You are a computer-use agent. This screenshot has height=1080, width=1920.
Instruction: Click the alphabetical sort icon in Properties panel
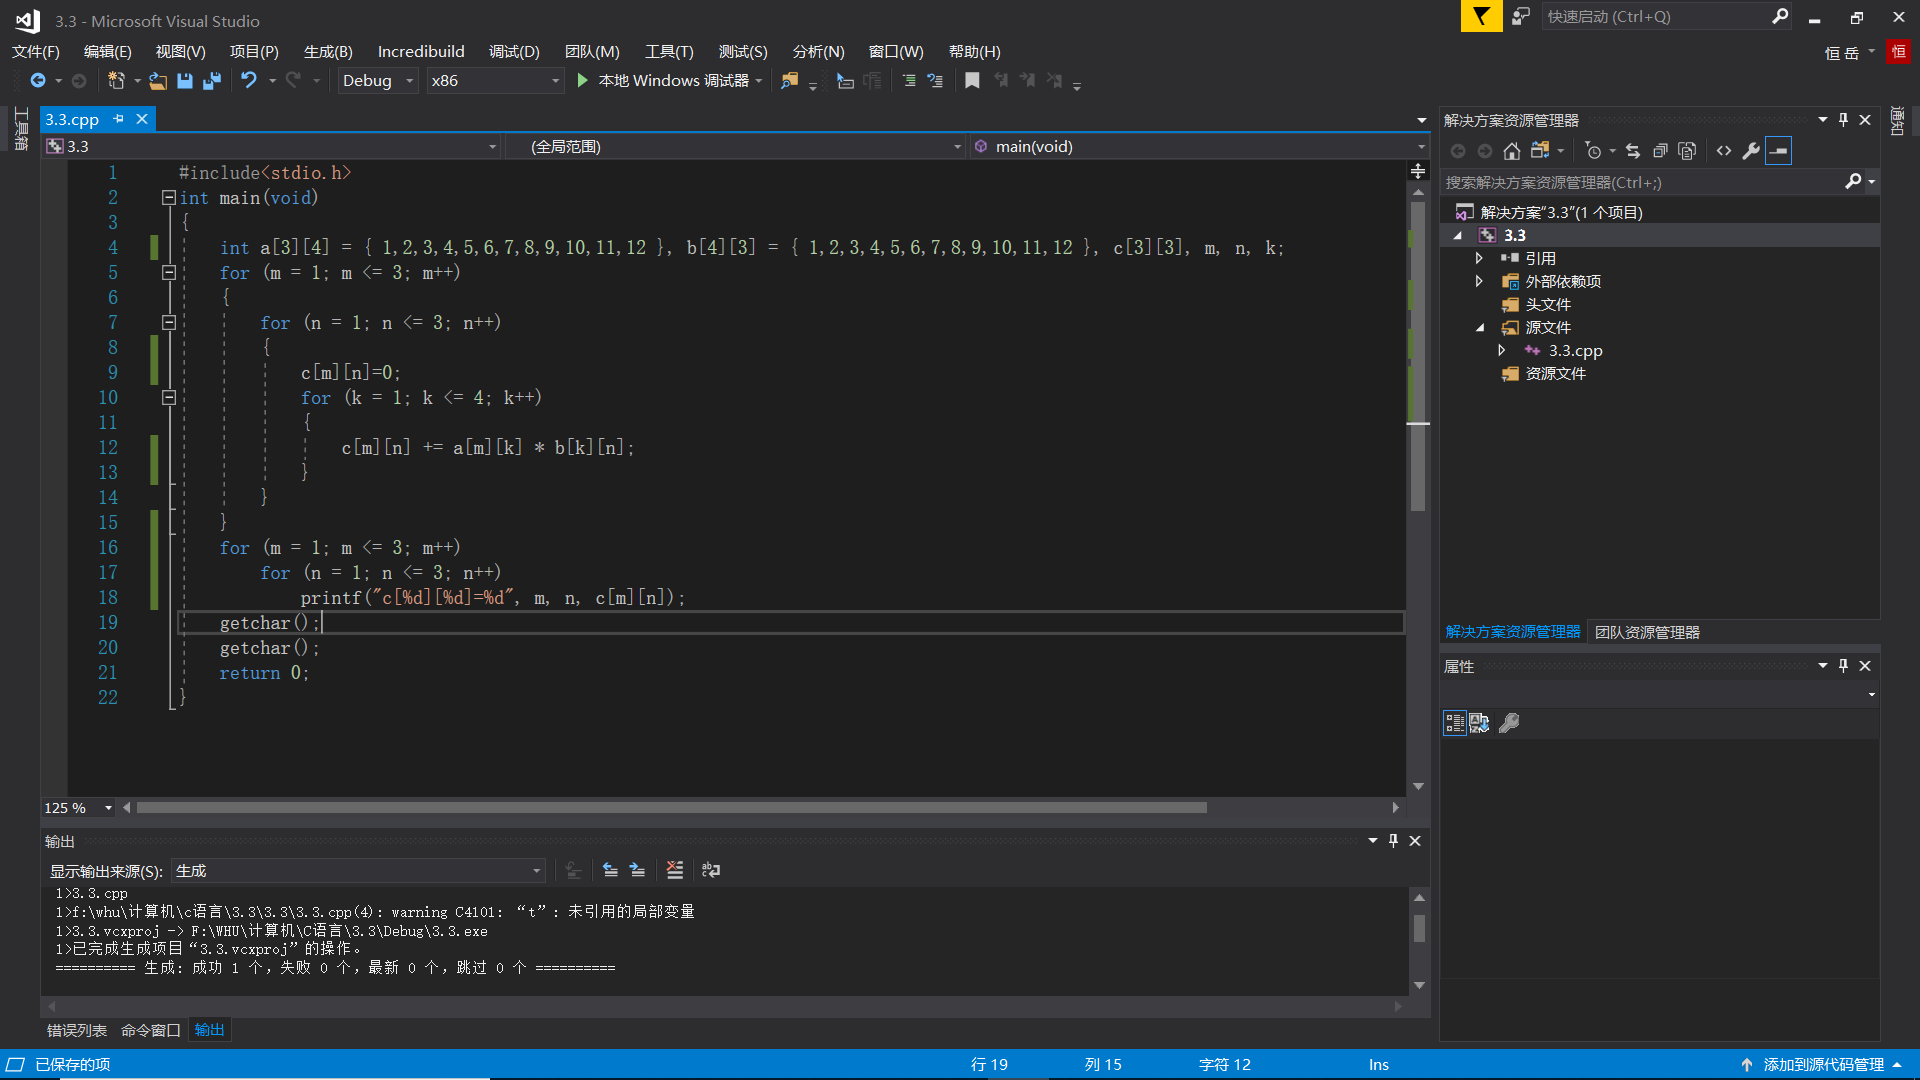coord(1479,723)
